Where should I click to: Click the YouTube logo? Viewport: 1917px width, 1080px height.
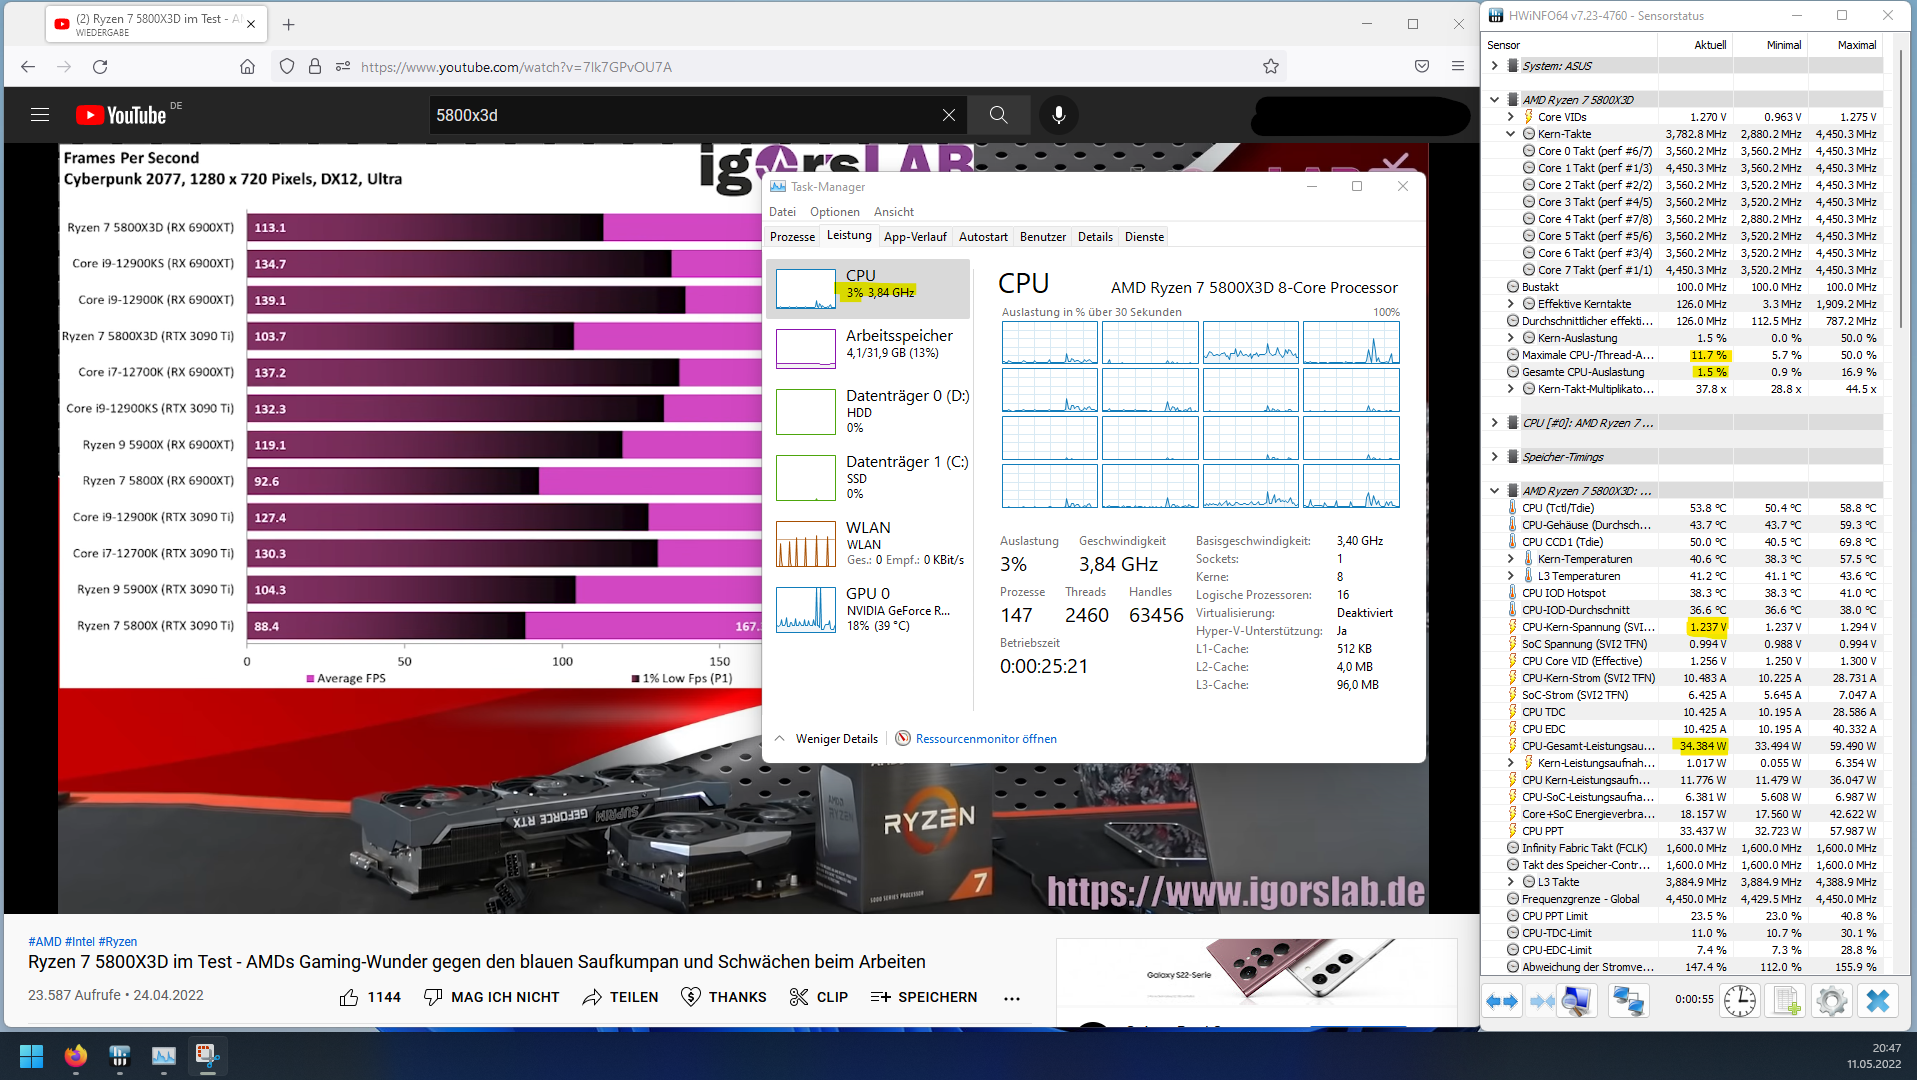click(122, 115)
